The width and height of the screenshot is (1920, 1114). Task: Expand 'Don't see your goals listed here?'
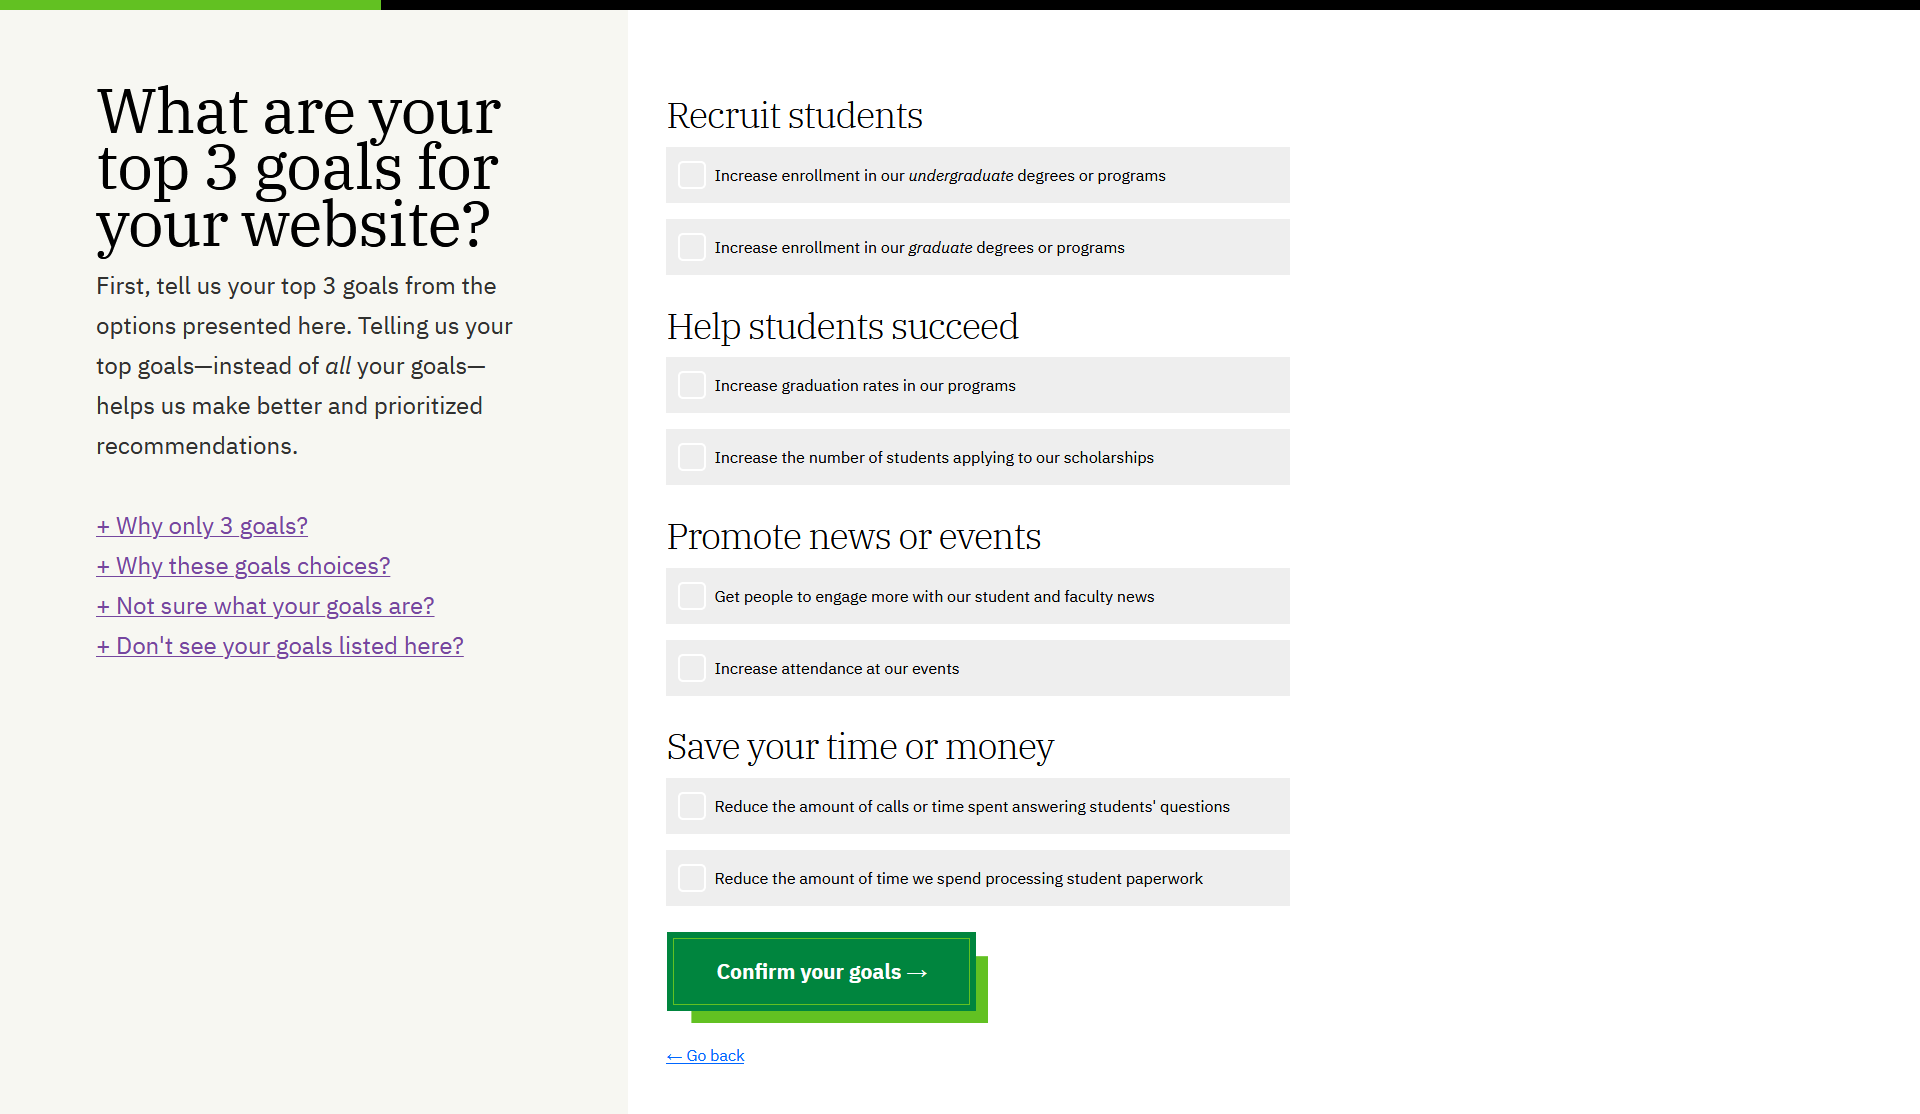click(x=280, y=646)
